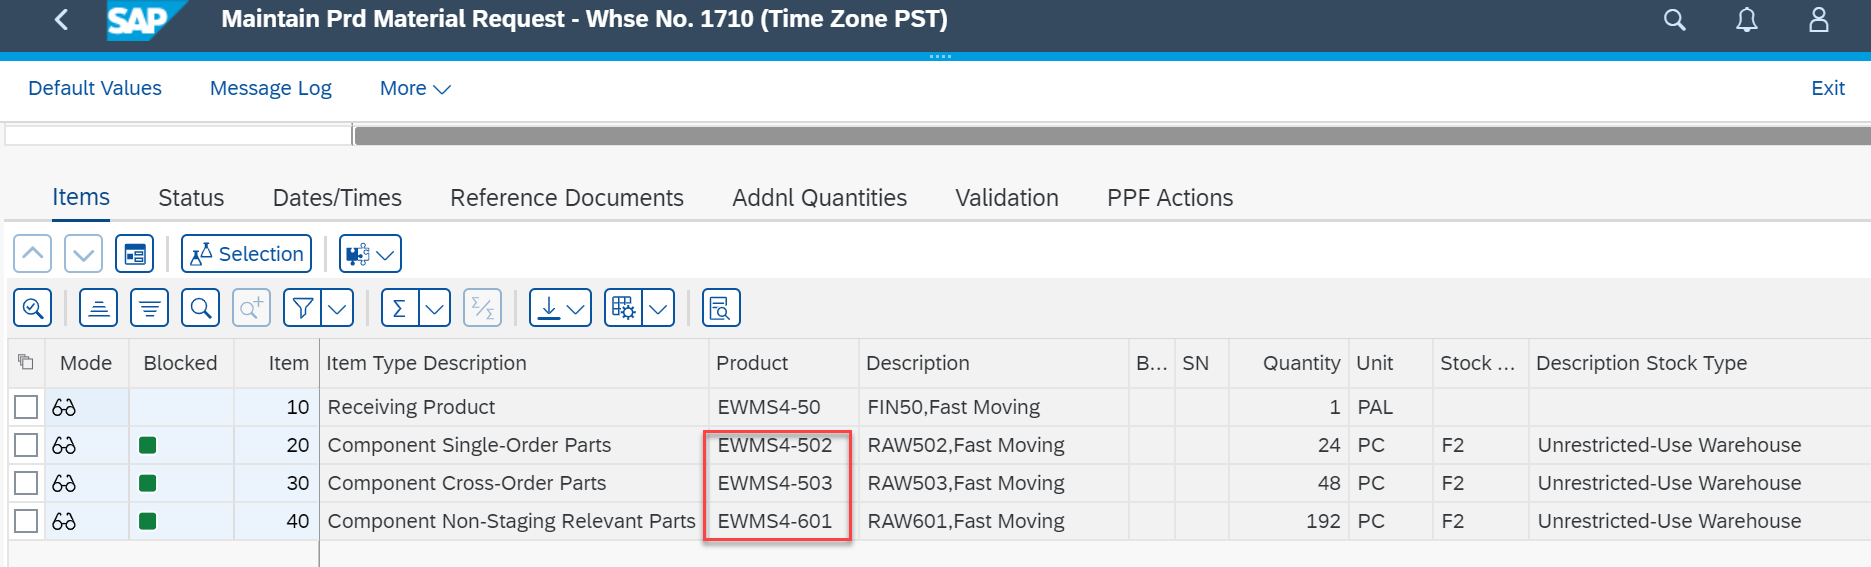This screenshot has height=567, width=1871.
Task: Open the search magnifier in header
Action: pos(1674,20)
